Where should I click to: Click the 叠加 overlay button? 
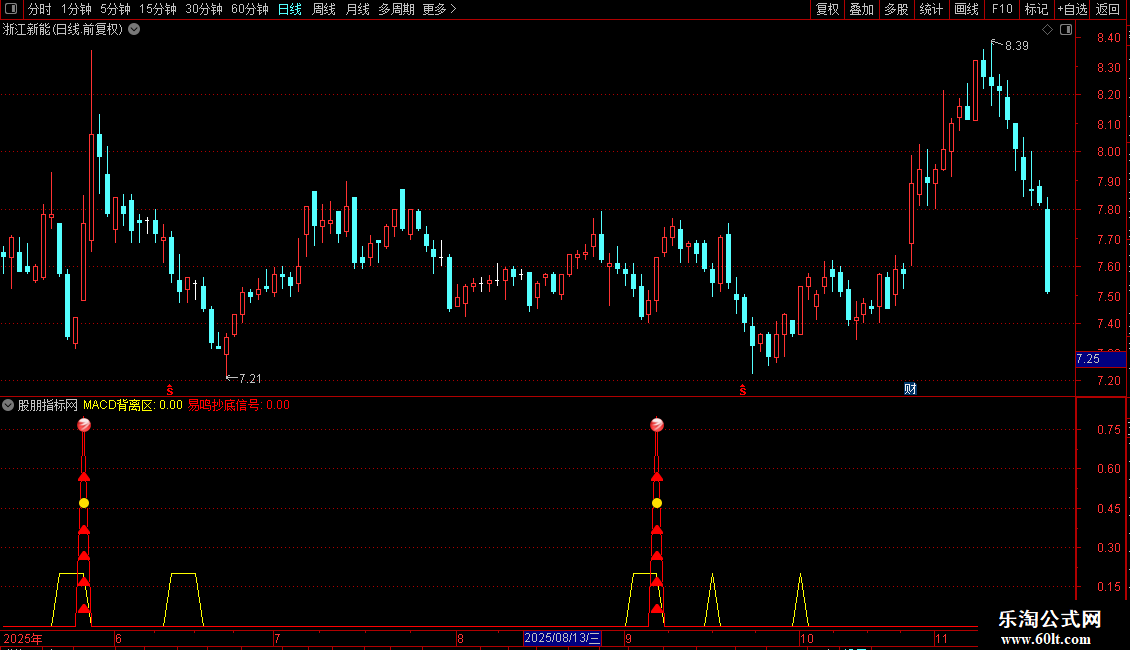tap(861, 9)
